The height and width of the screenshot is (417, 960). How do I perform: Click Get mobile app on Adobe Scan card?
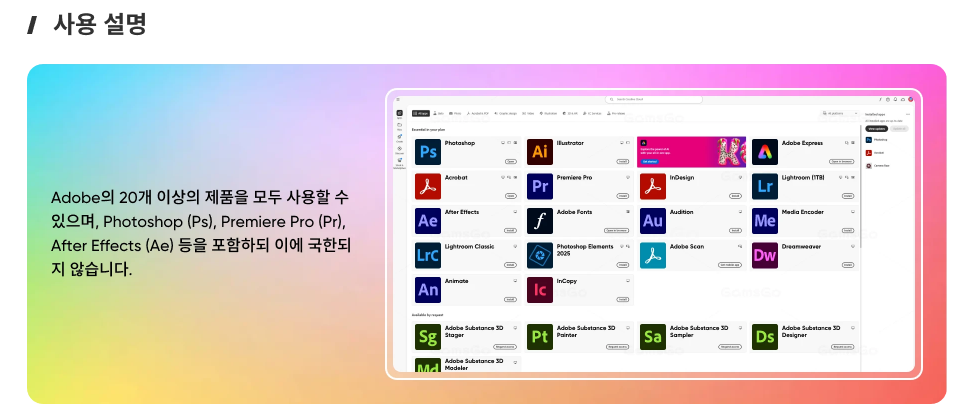tap(729, 265)
